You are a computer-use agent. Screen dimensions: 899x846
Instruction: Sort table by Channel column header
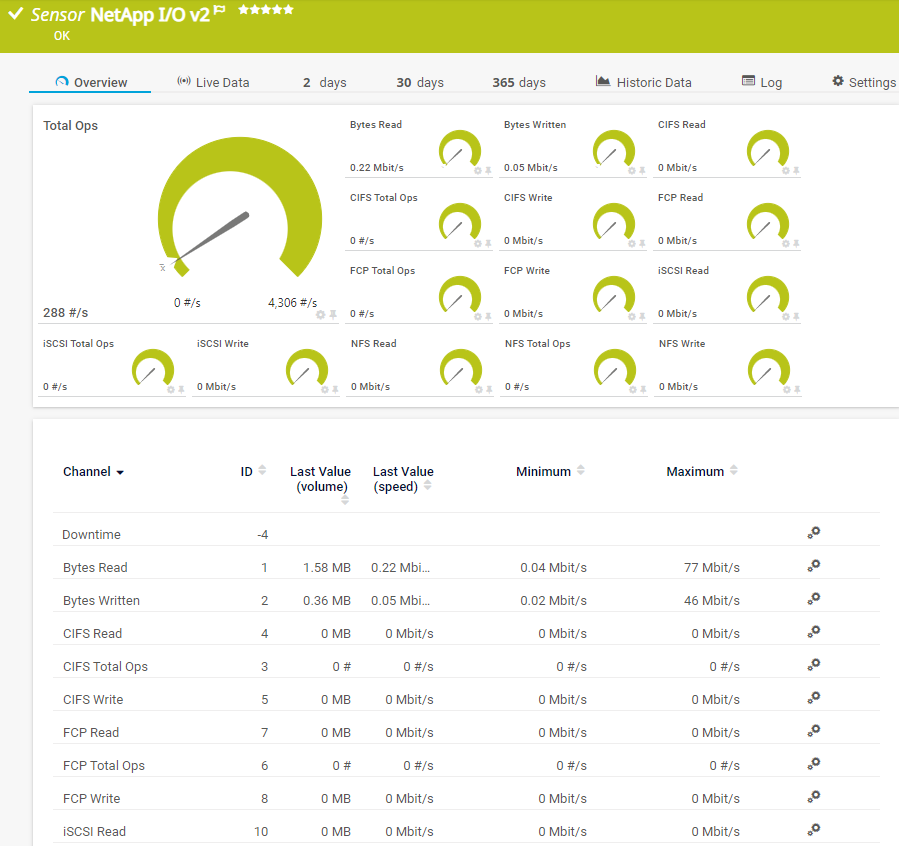pyautogui.click(x=93, y=472)
